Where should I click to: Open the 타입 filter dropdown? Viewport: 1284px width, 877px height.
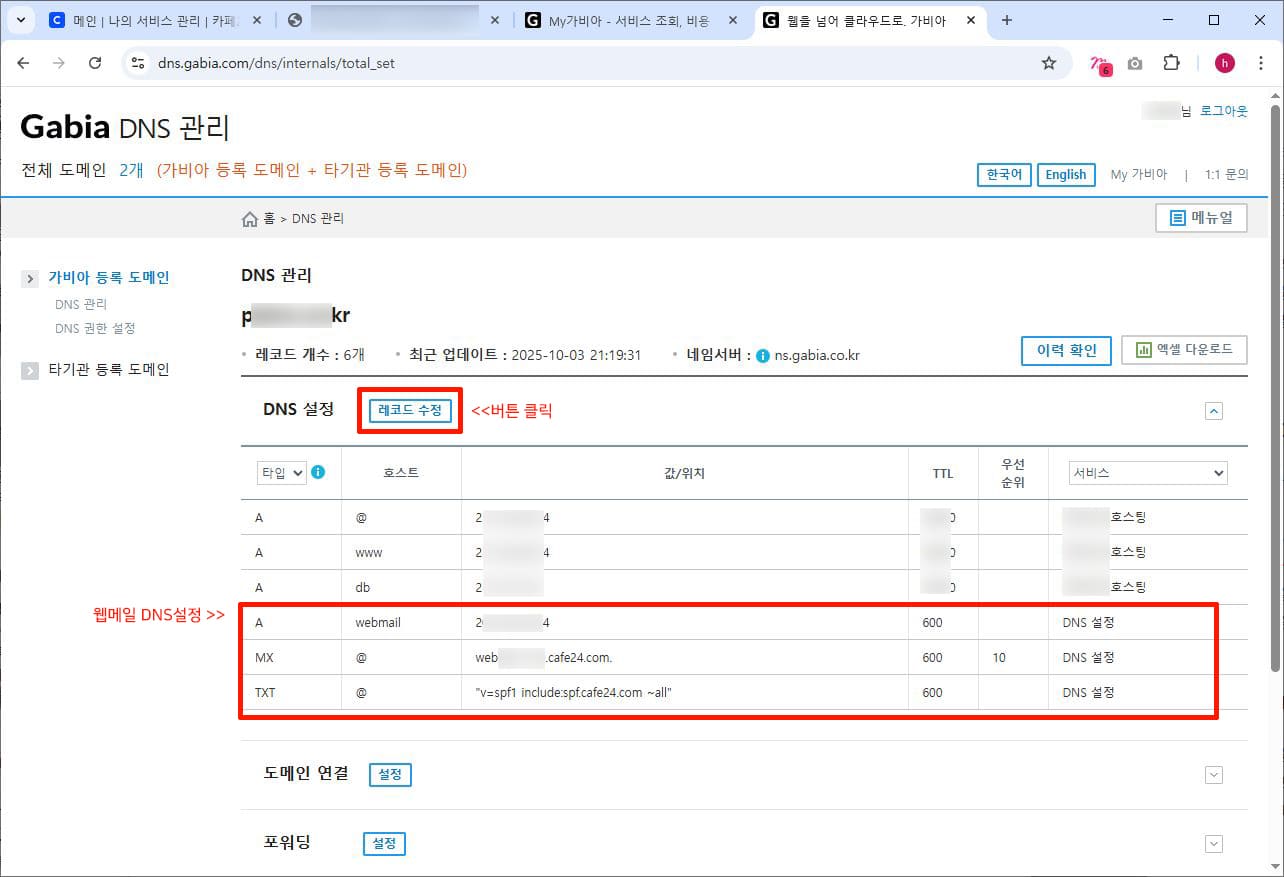pos(281,473)
